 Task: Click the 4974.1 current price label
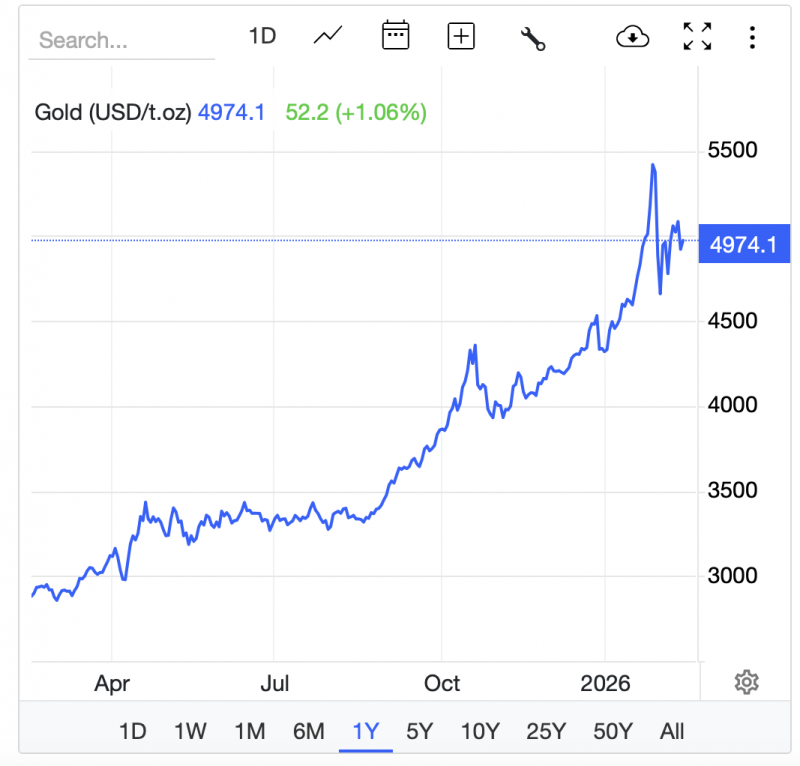point(743,243)
